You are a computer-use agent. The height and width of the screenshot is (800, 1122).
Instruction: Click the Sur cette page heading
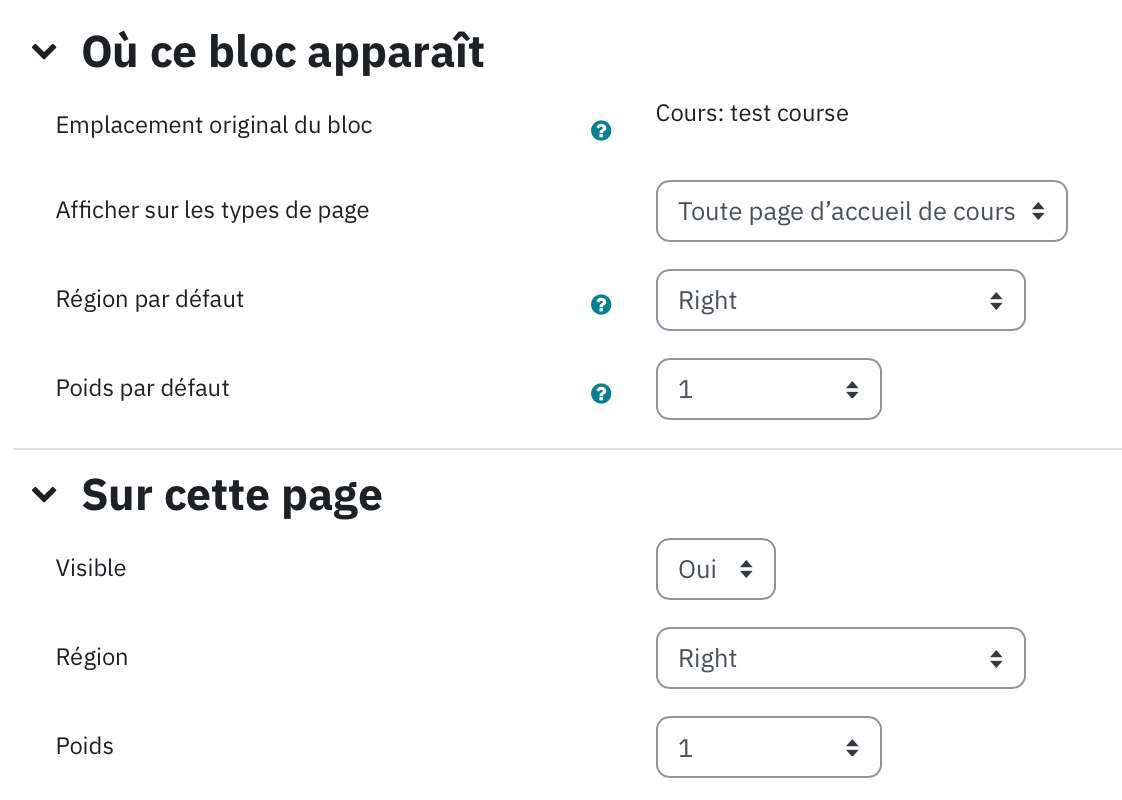coord(232,495)
